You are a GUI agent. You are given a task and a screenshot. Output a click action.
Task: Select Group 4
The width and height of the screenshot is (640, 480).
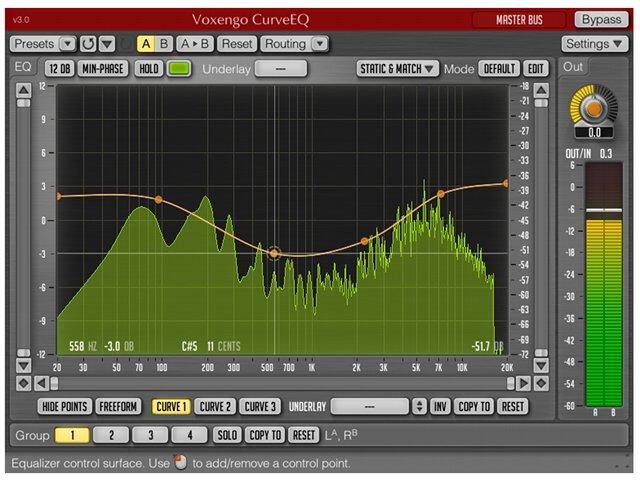(x=189, y=435)
